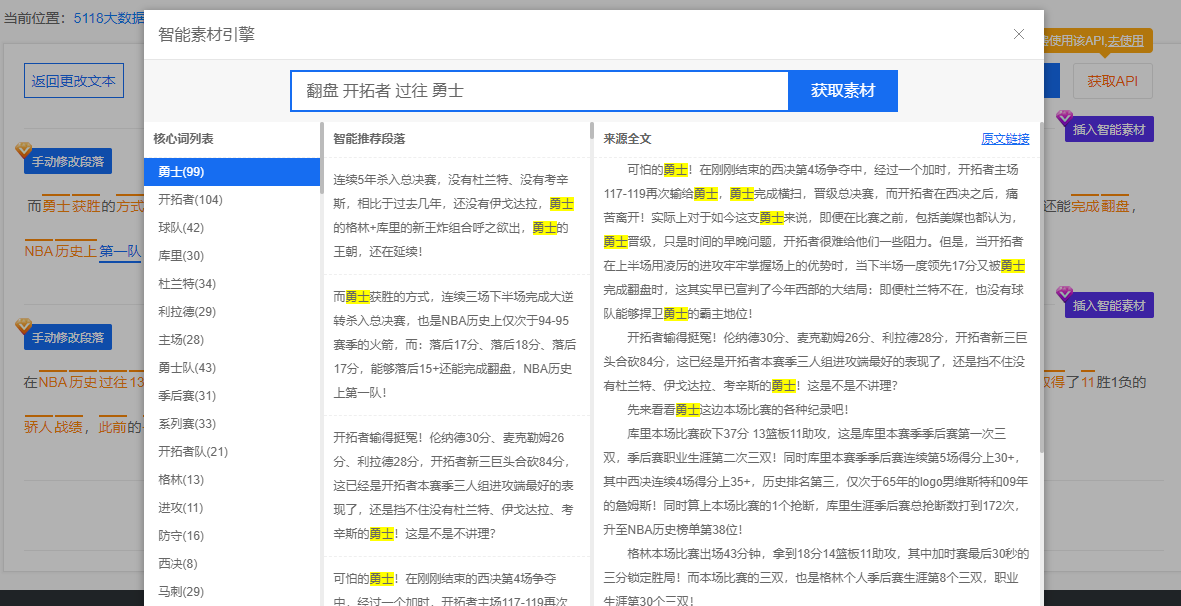Click the word 翻盘 on the background page
1181x606 pixels.
click(x=1115, y=206)
